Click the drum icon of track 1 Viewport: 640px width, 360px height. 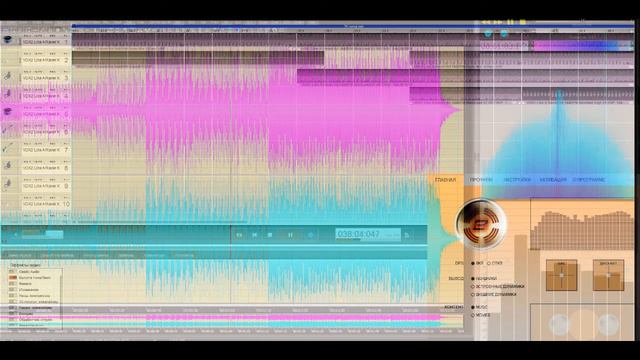click(8, 40)
